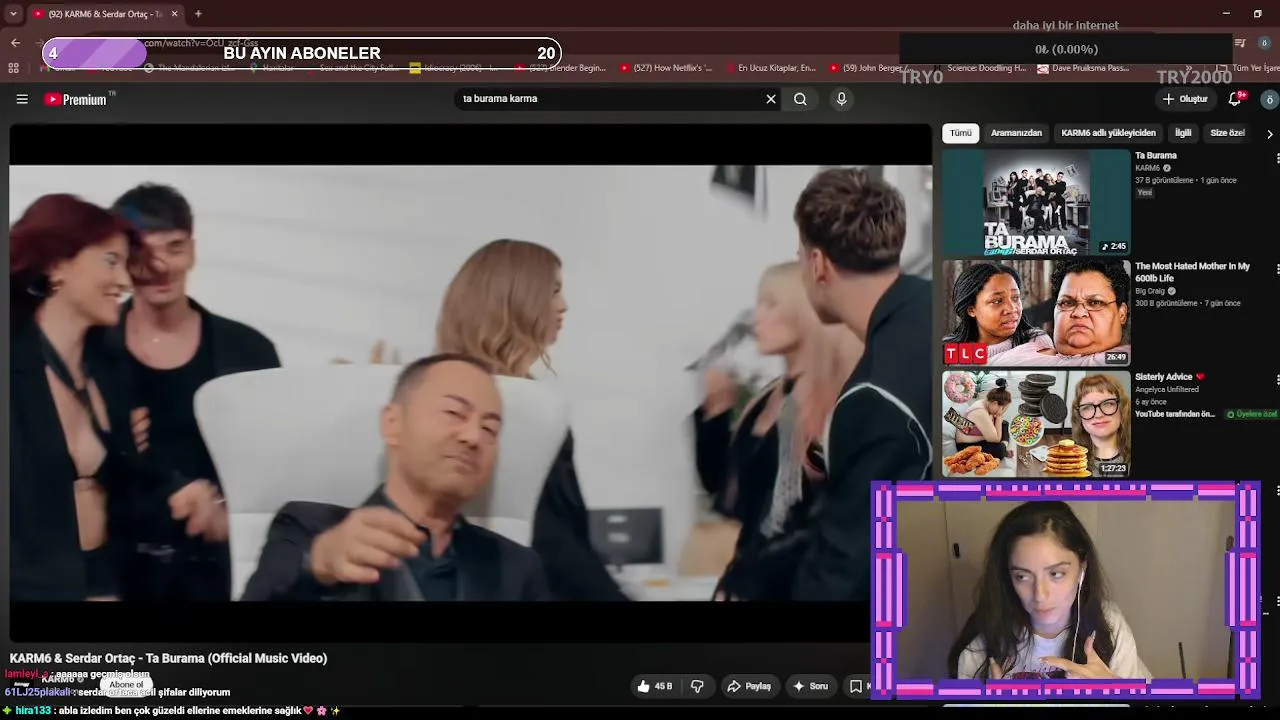Image resolution: width=1280 pixels, height=720 pixels.
Task: Open the Sisterly Advice video thumbnail
Action: (1036, 424)
